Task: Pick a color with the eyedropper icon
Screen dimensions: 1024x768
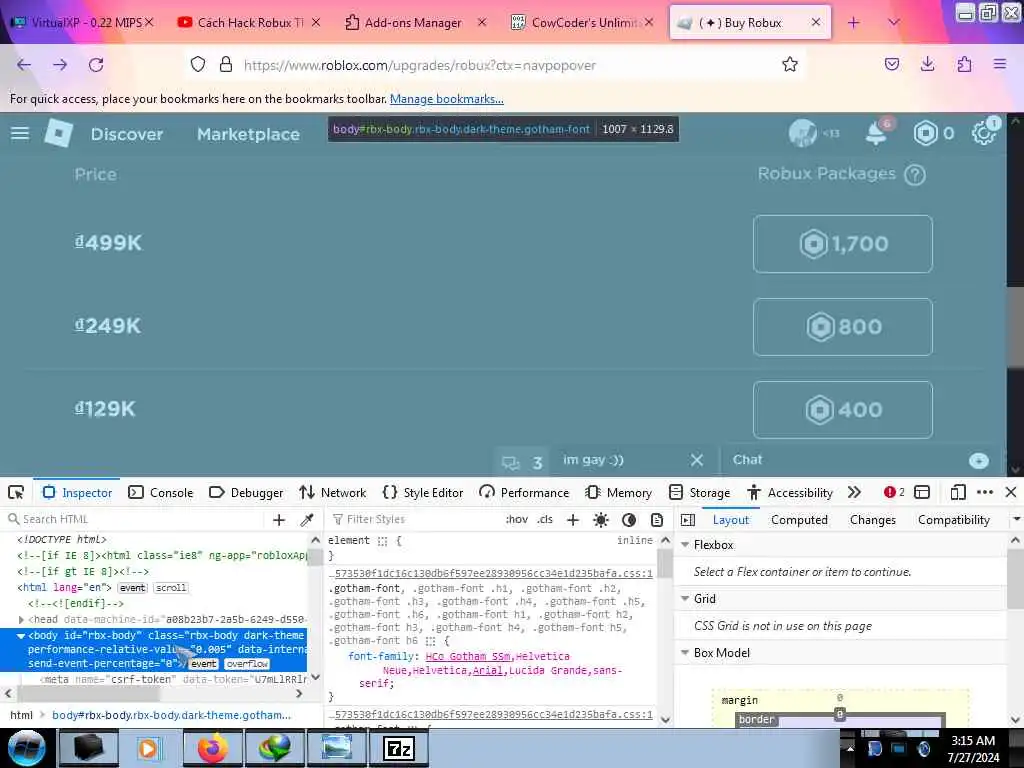Action: (x=307, y=519)
